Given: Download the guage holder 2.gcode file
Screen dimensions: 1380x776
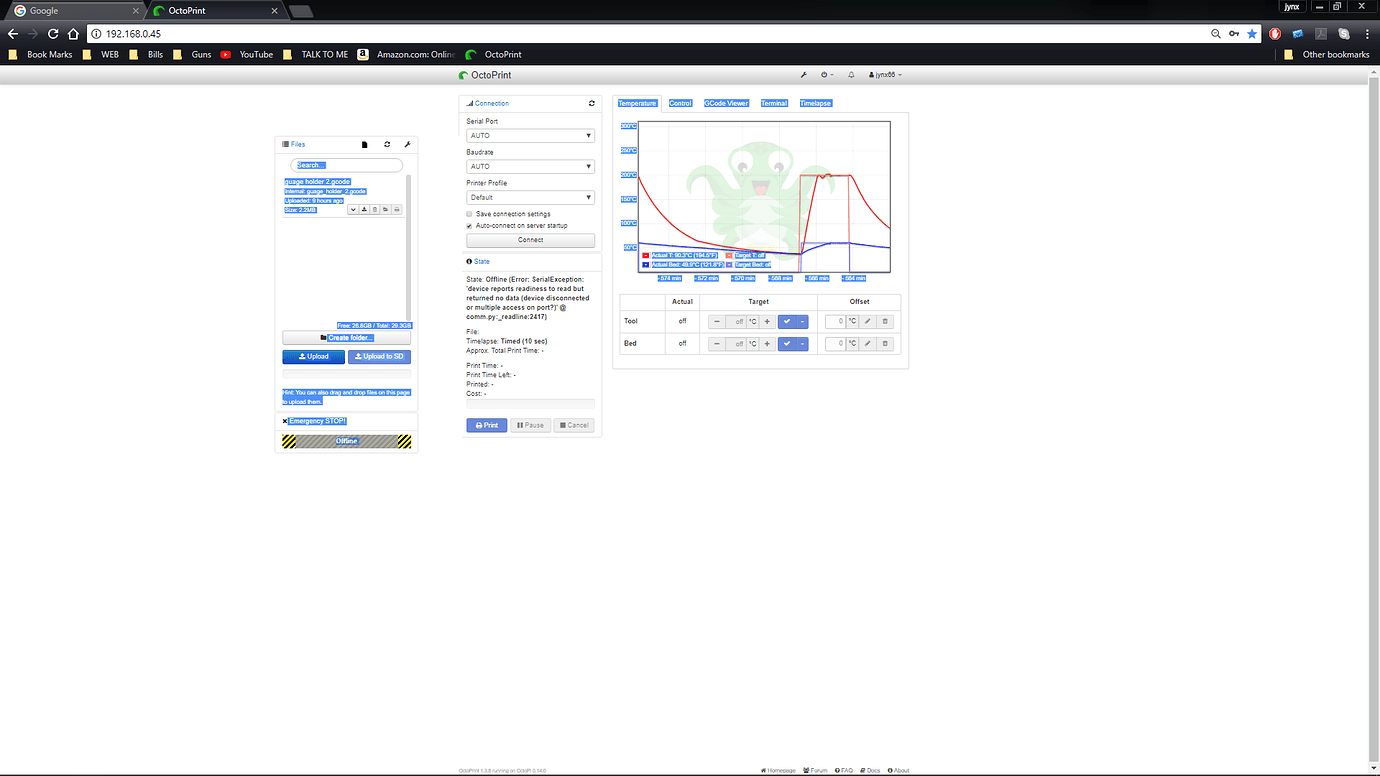Looking at the screenshot, I should (x=364, y=209).
